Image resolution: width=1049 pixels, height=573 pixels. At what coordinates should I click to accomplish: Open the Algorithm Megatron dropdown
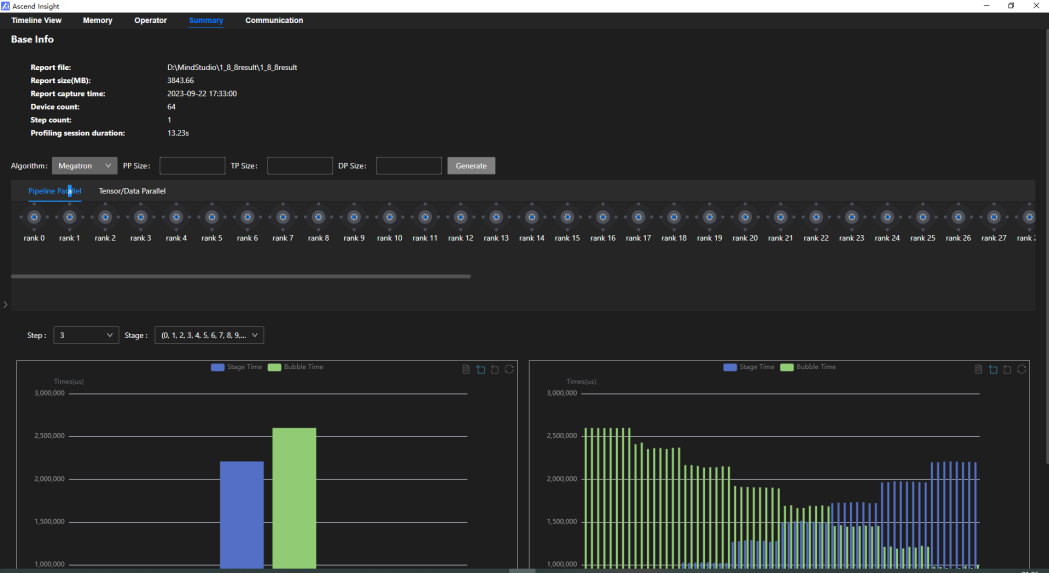tap(84, 166)
